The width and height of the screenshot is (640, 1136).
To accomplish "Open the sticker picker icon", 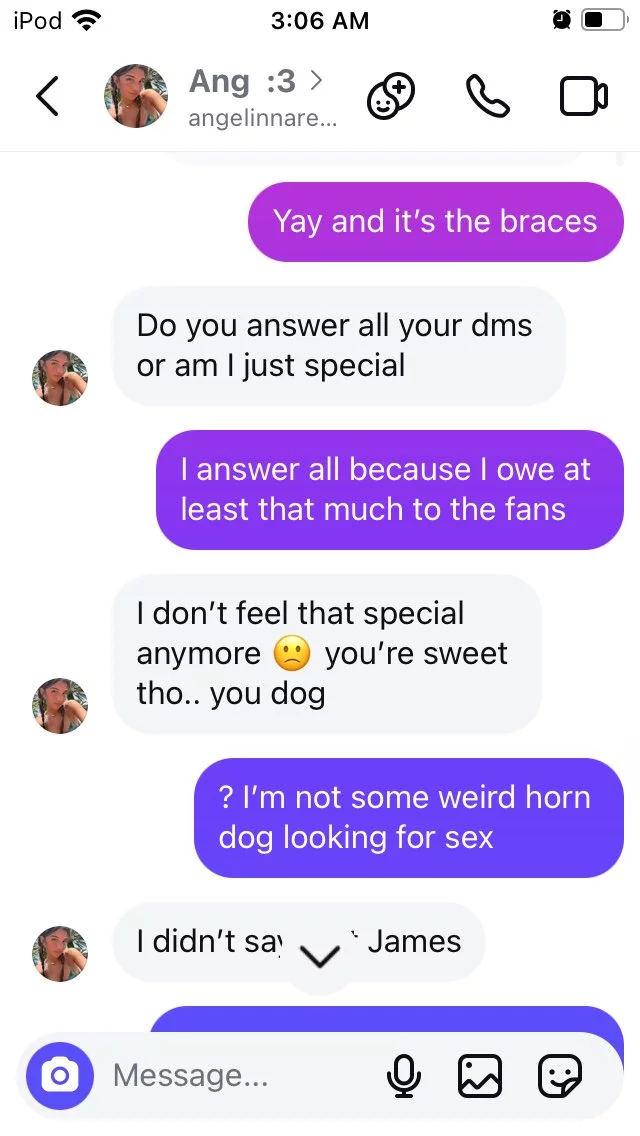I will point(560,1076).
